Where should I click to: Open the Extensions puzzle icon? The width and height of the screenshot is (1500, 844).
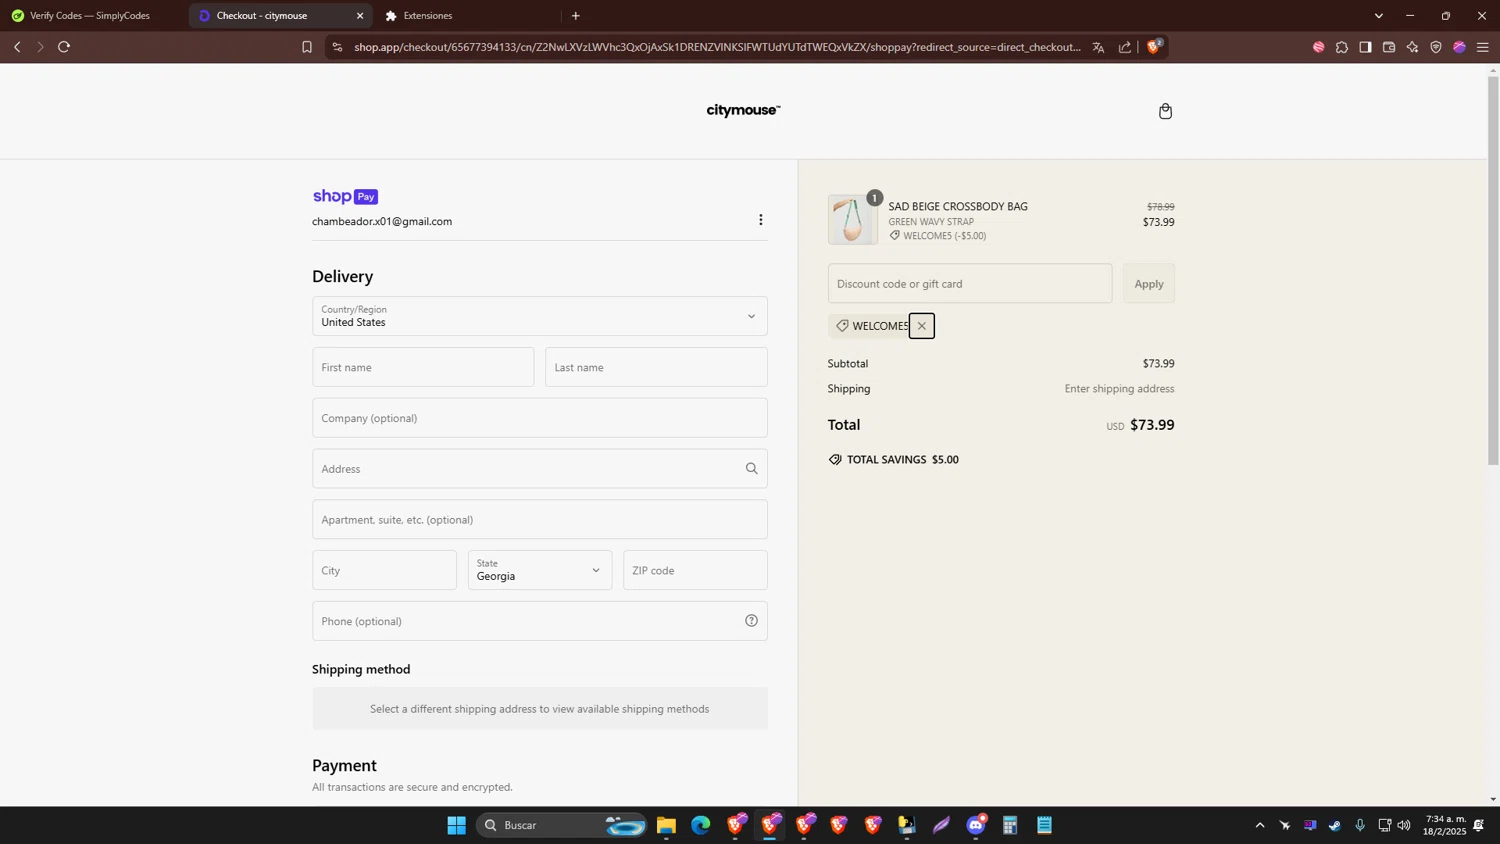[x=1342, y=47]
